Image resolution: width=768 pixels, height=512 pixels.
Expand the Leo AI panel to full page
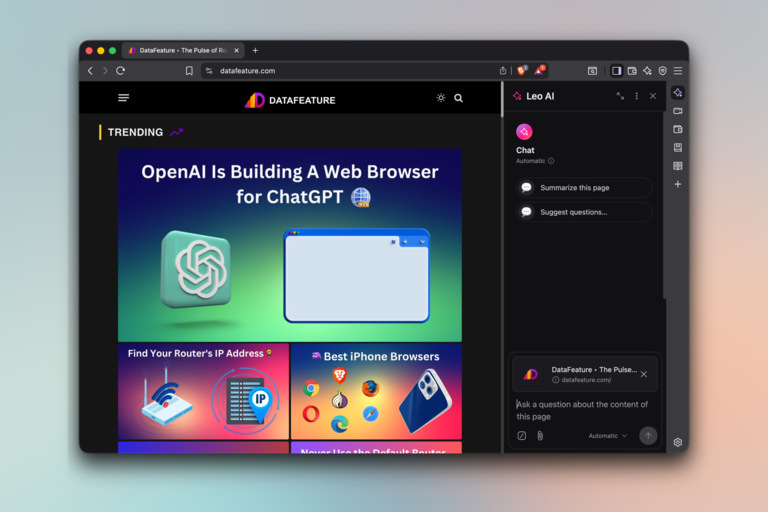(620, 96)
